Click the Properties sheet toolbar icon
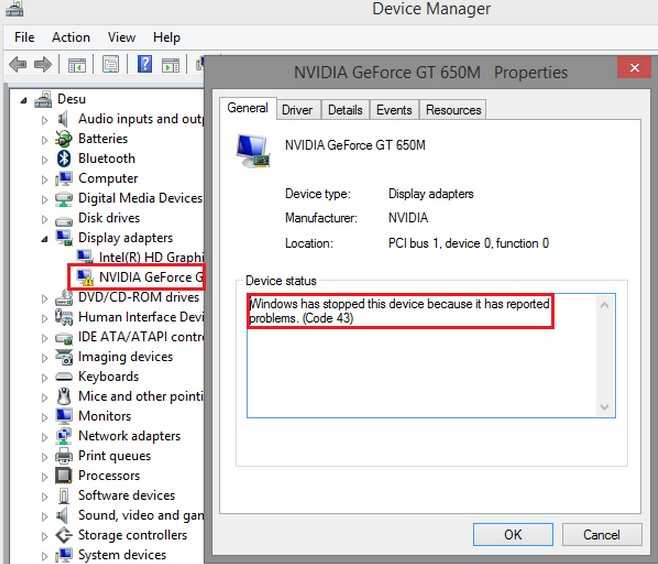The width and height of the screenshot is (658, 564). pyautogui.click(x=111, y=65)
